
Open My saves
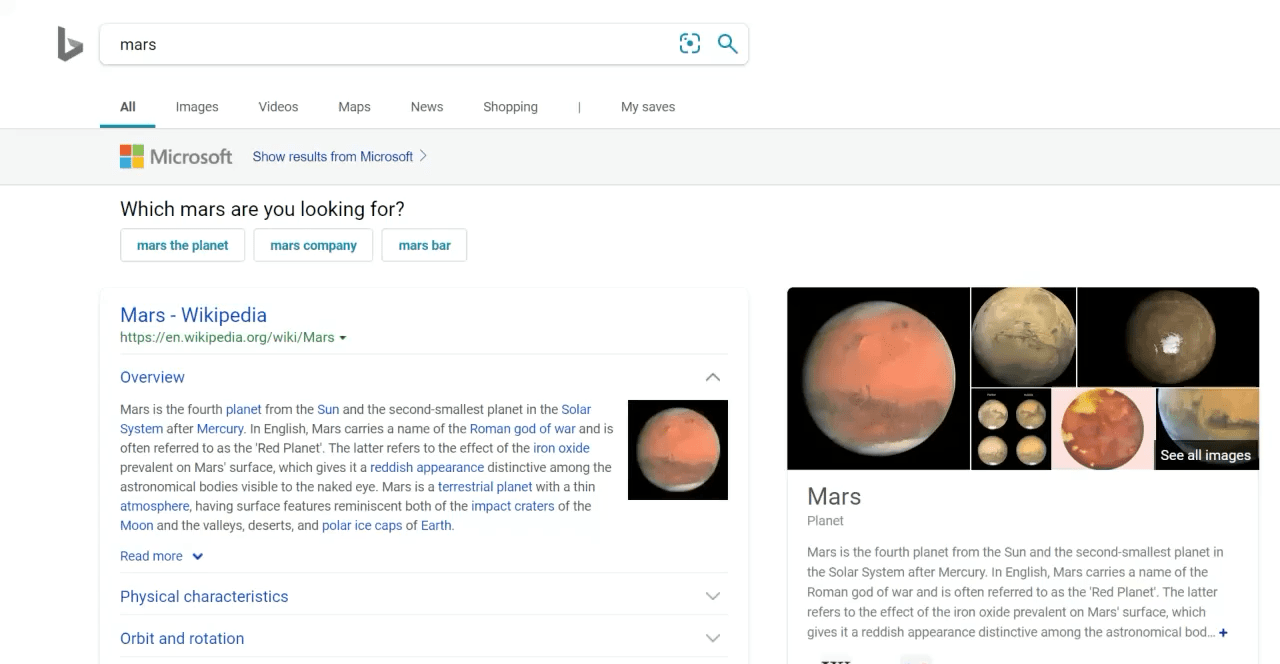pyautogui.click(x=648, y=107)
